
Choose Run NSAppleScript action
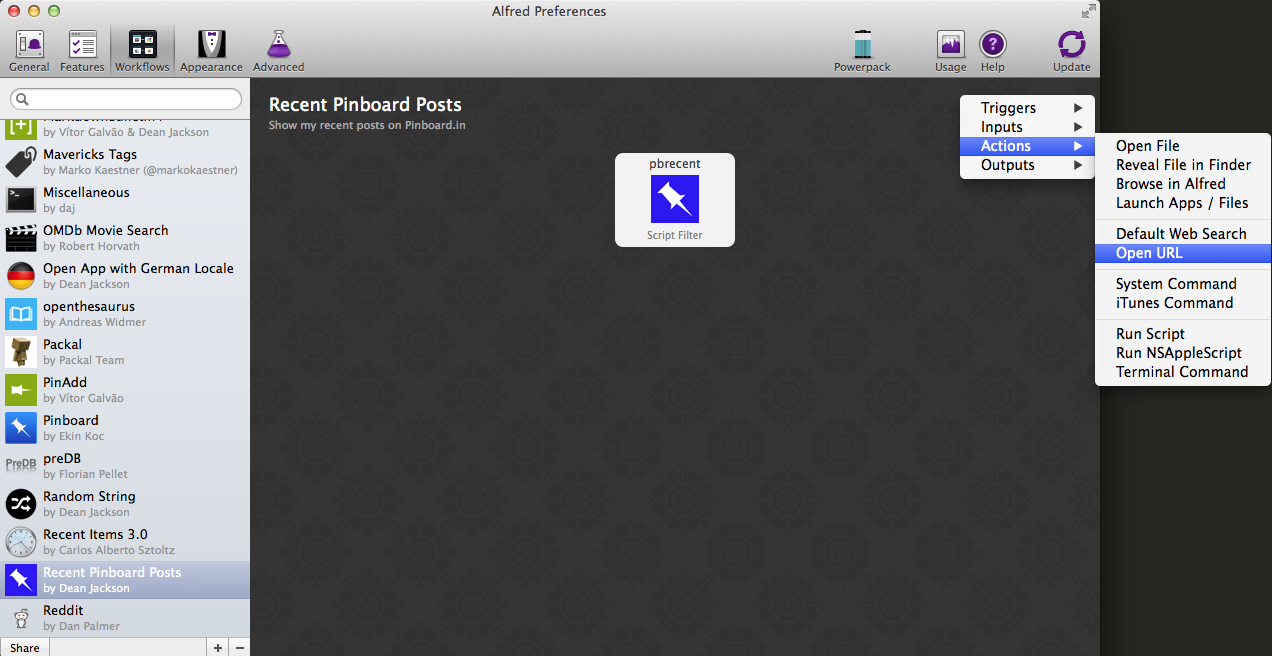(1183, 353)
